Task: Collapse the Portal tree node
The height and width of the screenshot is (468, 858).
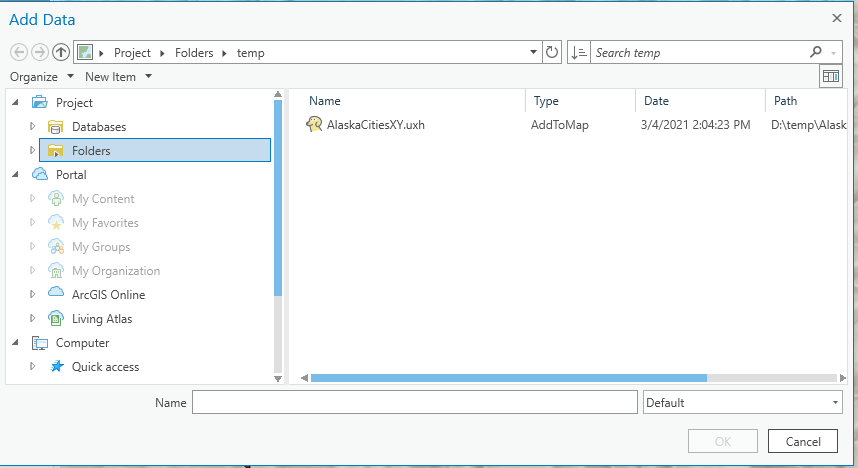Action: (15, 175)
